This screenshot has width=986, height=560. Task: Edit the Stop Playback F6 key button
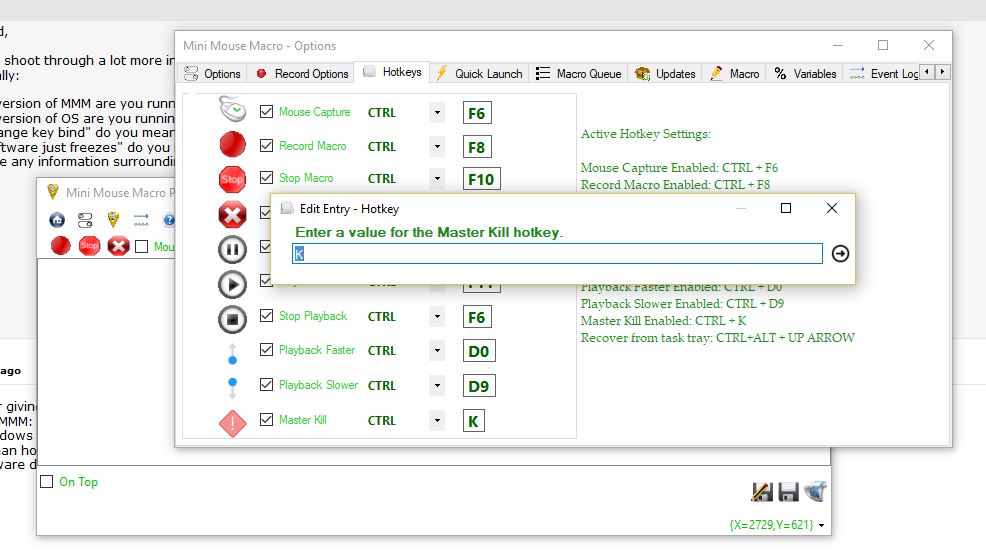pyautogui.click(x=477, y=317)
